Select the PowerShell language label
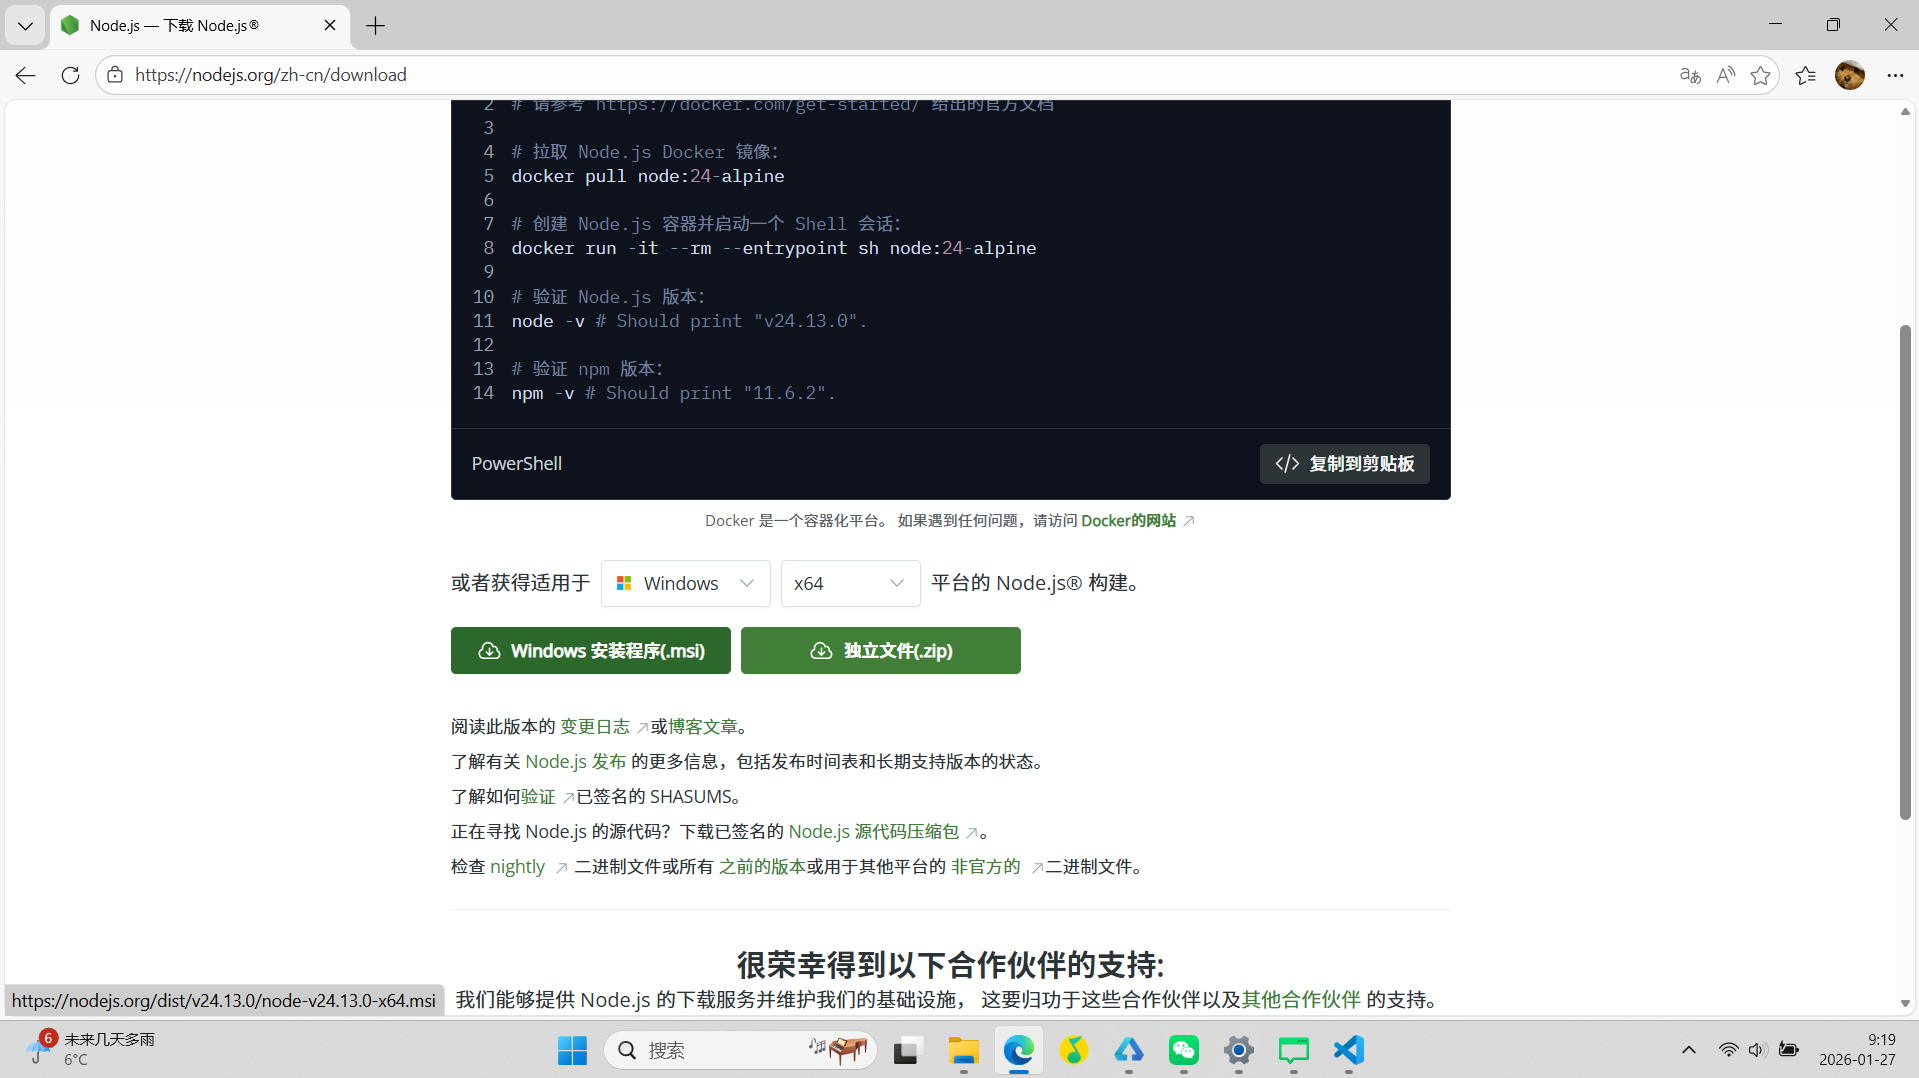The height and width of the screenshot is (1078, 1919). (x=517, y=464)
